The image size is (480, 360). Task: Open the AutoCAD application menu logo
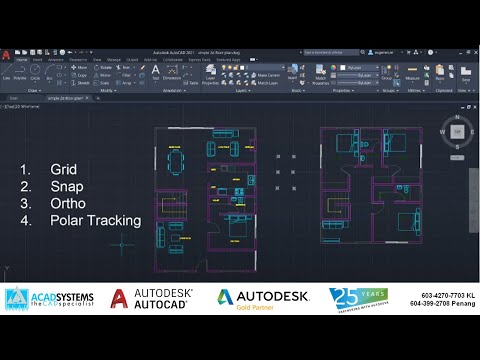pos(6,55)
